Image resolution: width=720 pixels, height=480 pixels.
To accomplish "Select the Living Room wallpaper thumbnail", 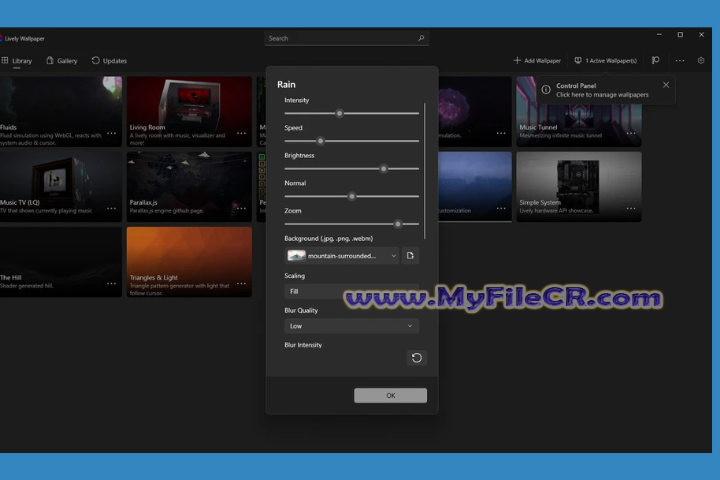I will point(189,112).
